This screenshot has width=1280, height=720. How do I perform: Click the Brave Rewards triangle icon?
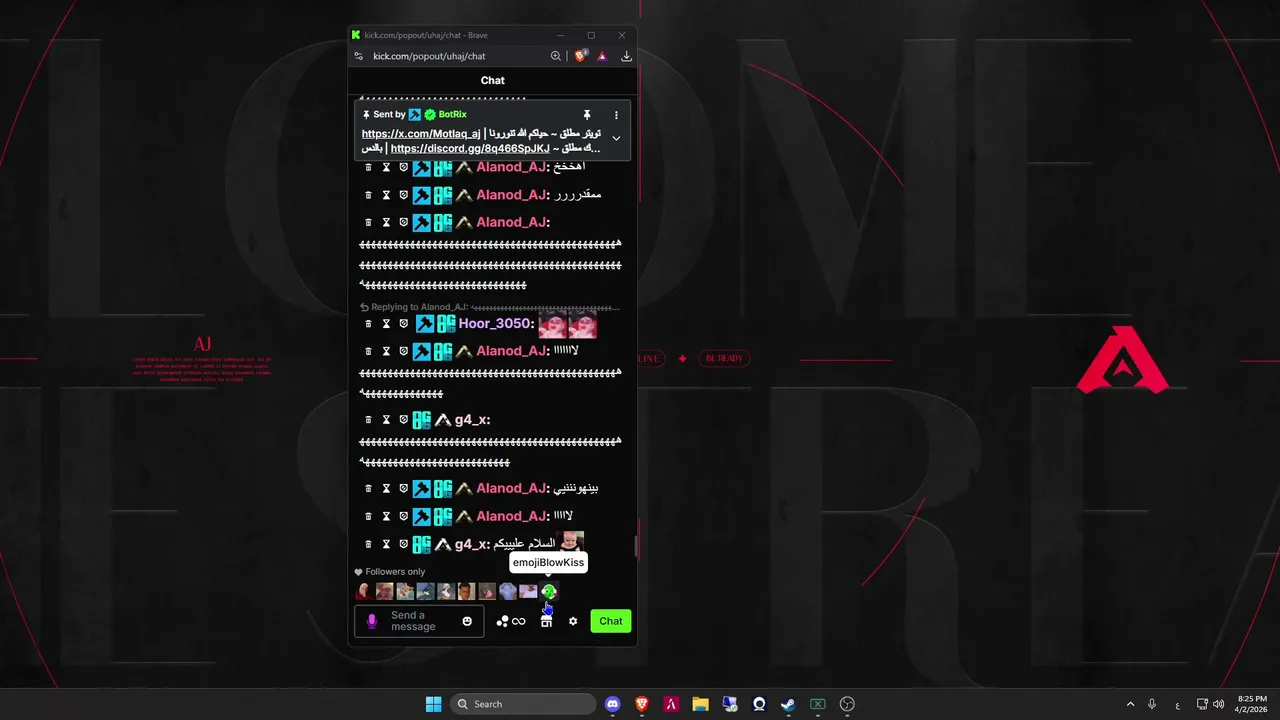602,56
